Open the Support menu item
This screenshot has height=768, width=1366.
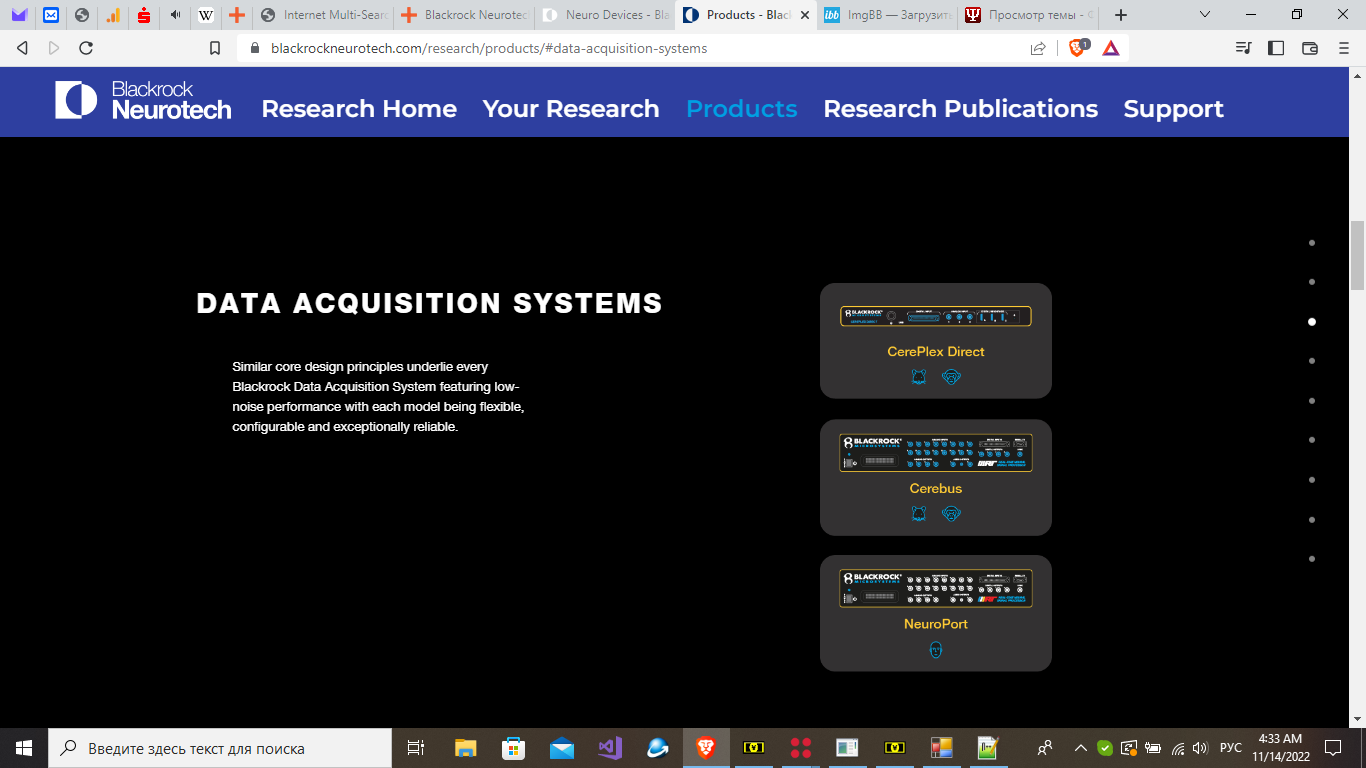coord(1174,109)
